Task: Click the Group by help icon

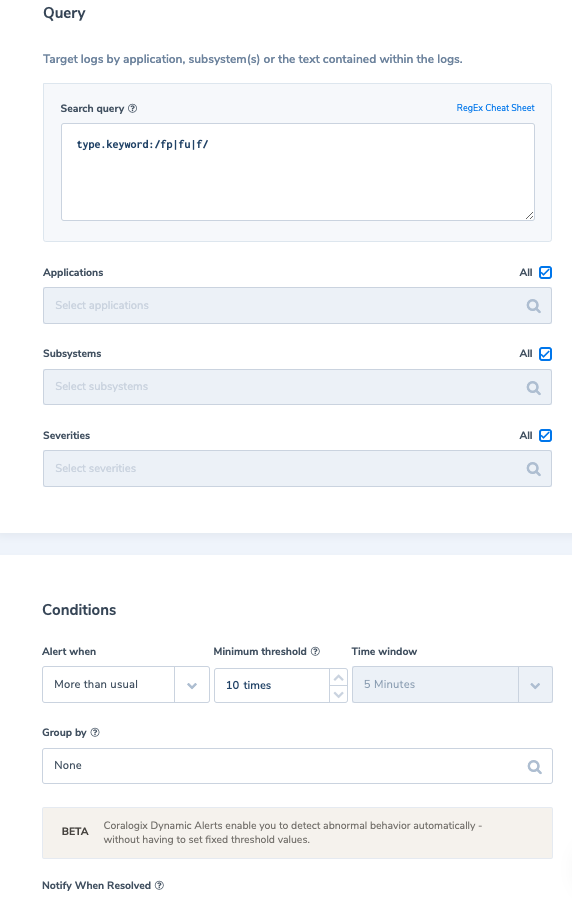Action: click(95, 732)
